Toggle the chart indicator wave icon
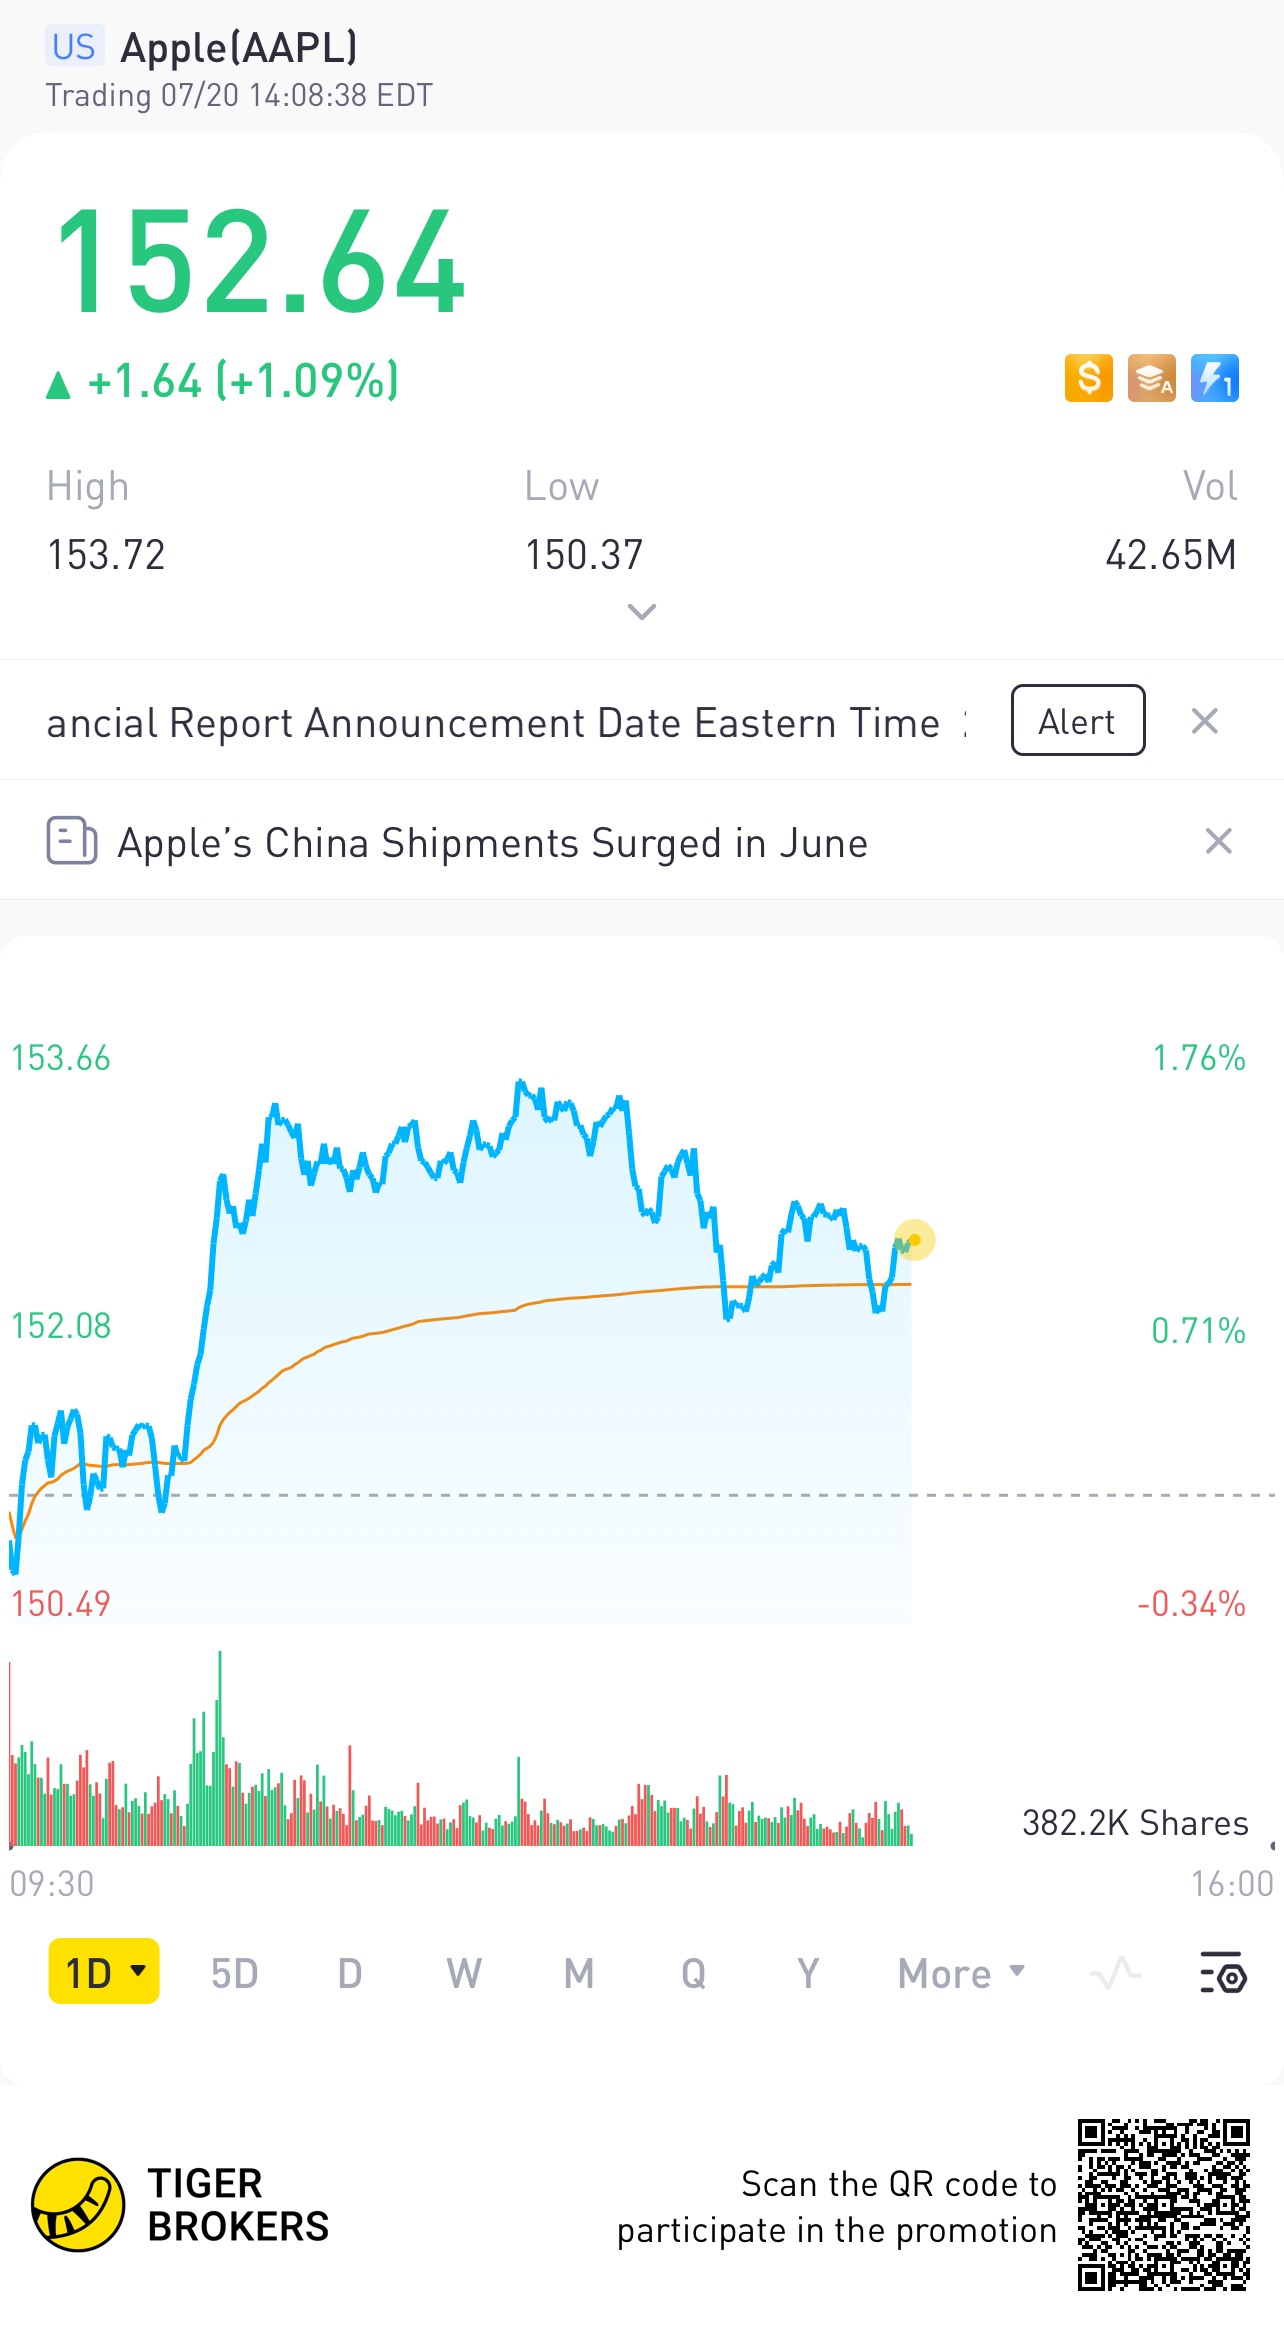The height and width of the screenshot is (2325, 1284). [x=1115, y=1974]
